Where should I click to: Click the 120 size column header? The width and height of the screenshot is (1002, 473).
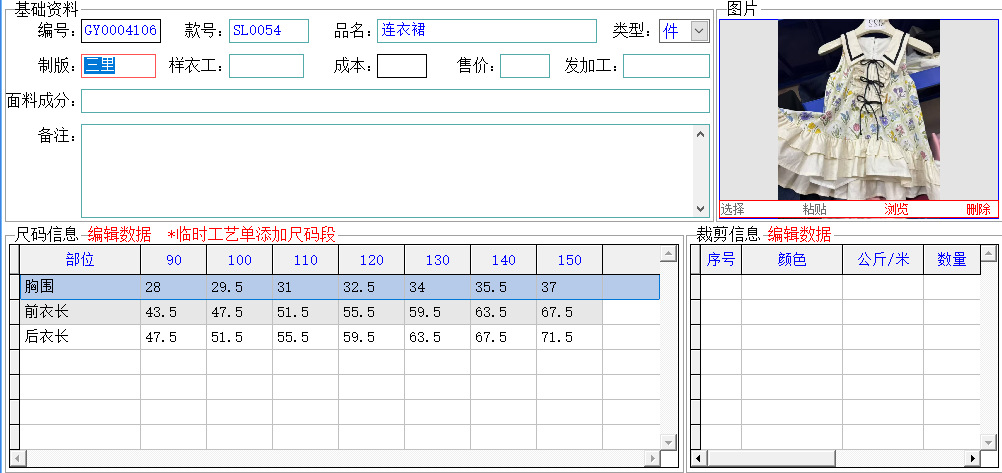click(x=371, y=260)
